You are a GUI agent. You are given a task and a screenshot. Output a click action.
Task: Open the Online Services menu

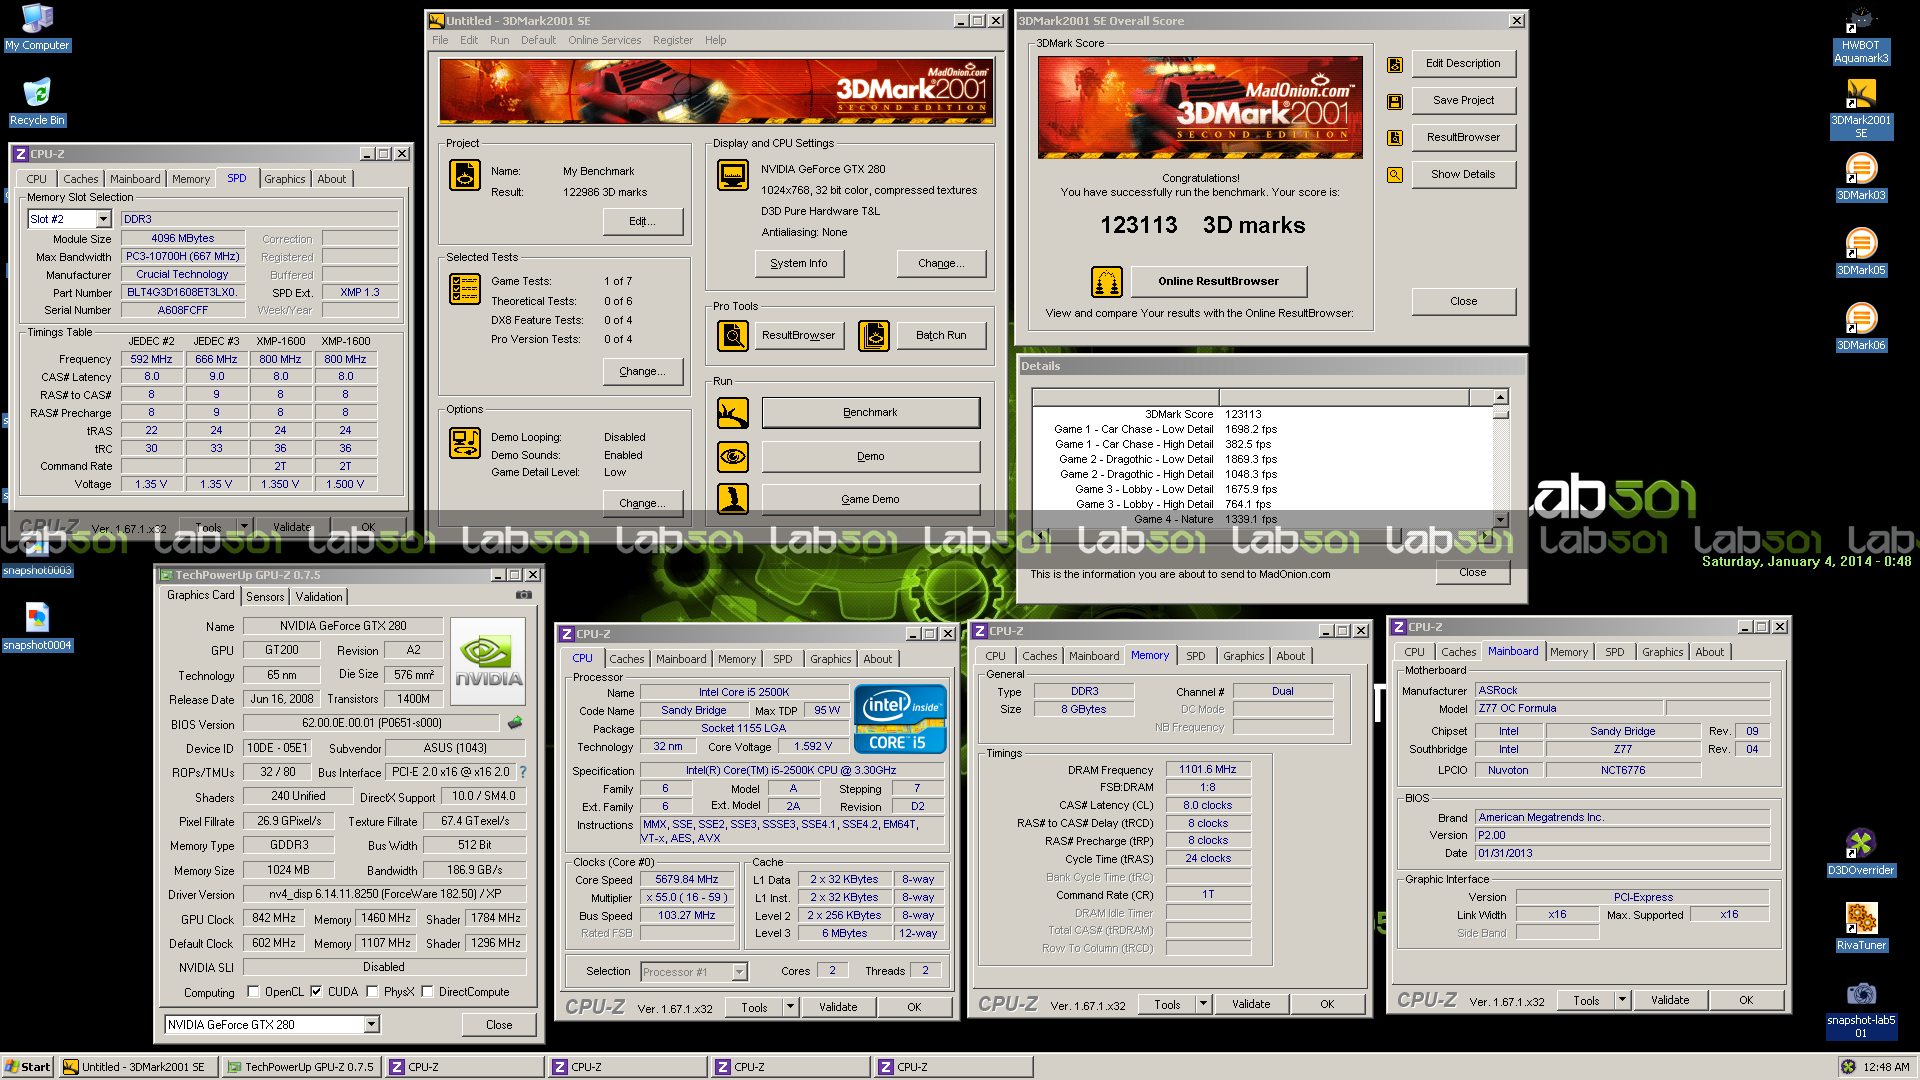coord(604,40)
